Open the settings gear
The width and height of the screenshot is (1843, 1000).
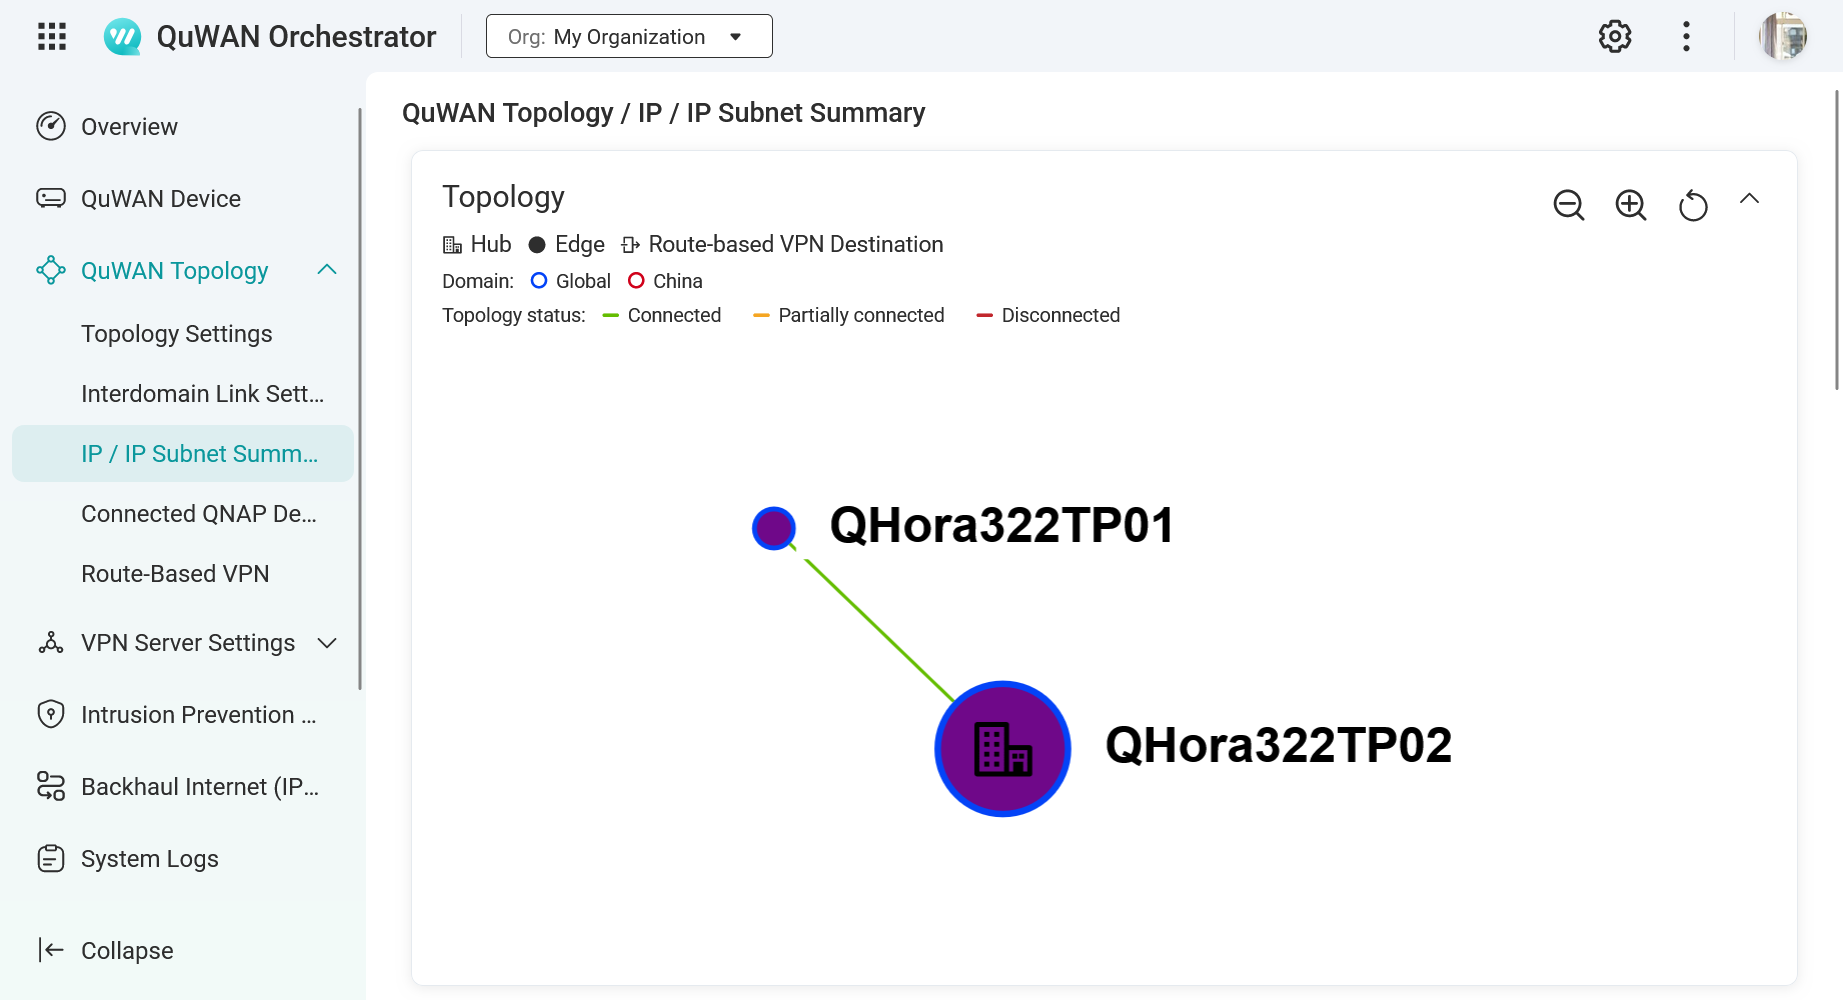(1614, 37)
